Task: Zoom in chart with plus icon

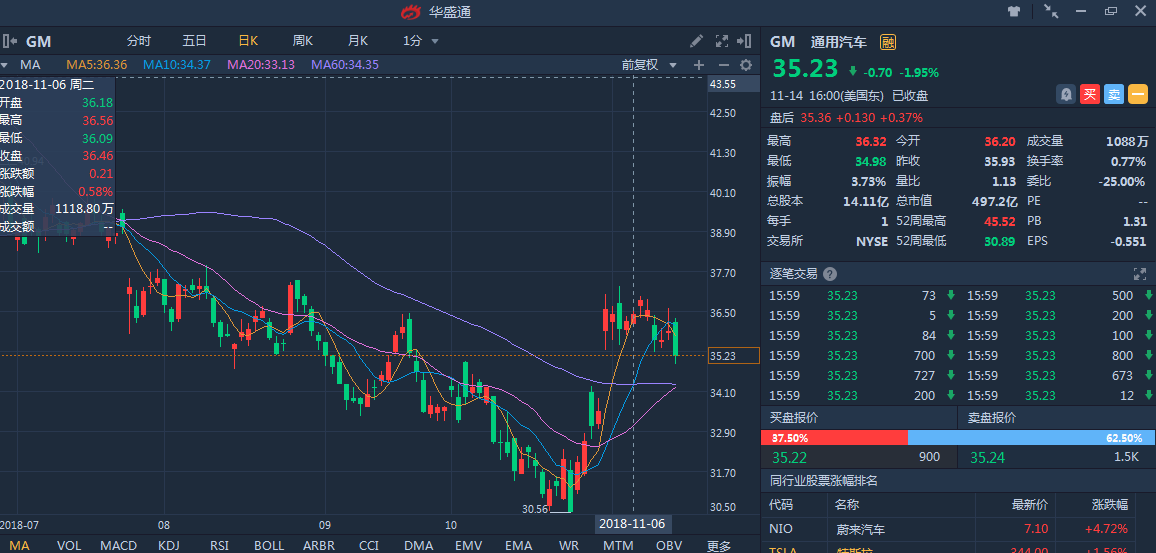Action: (699, 65)
